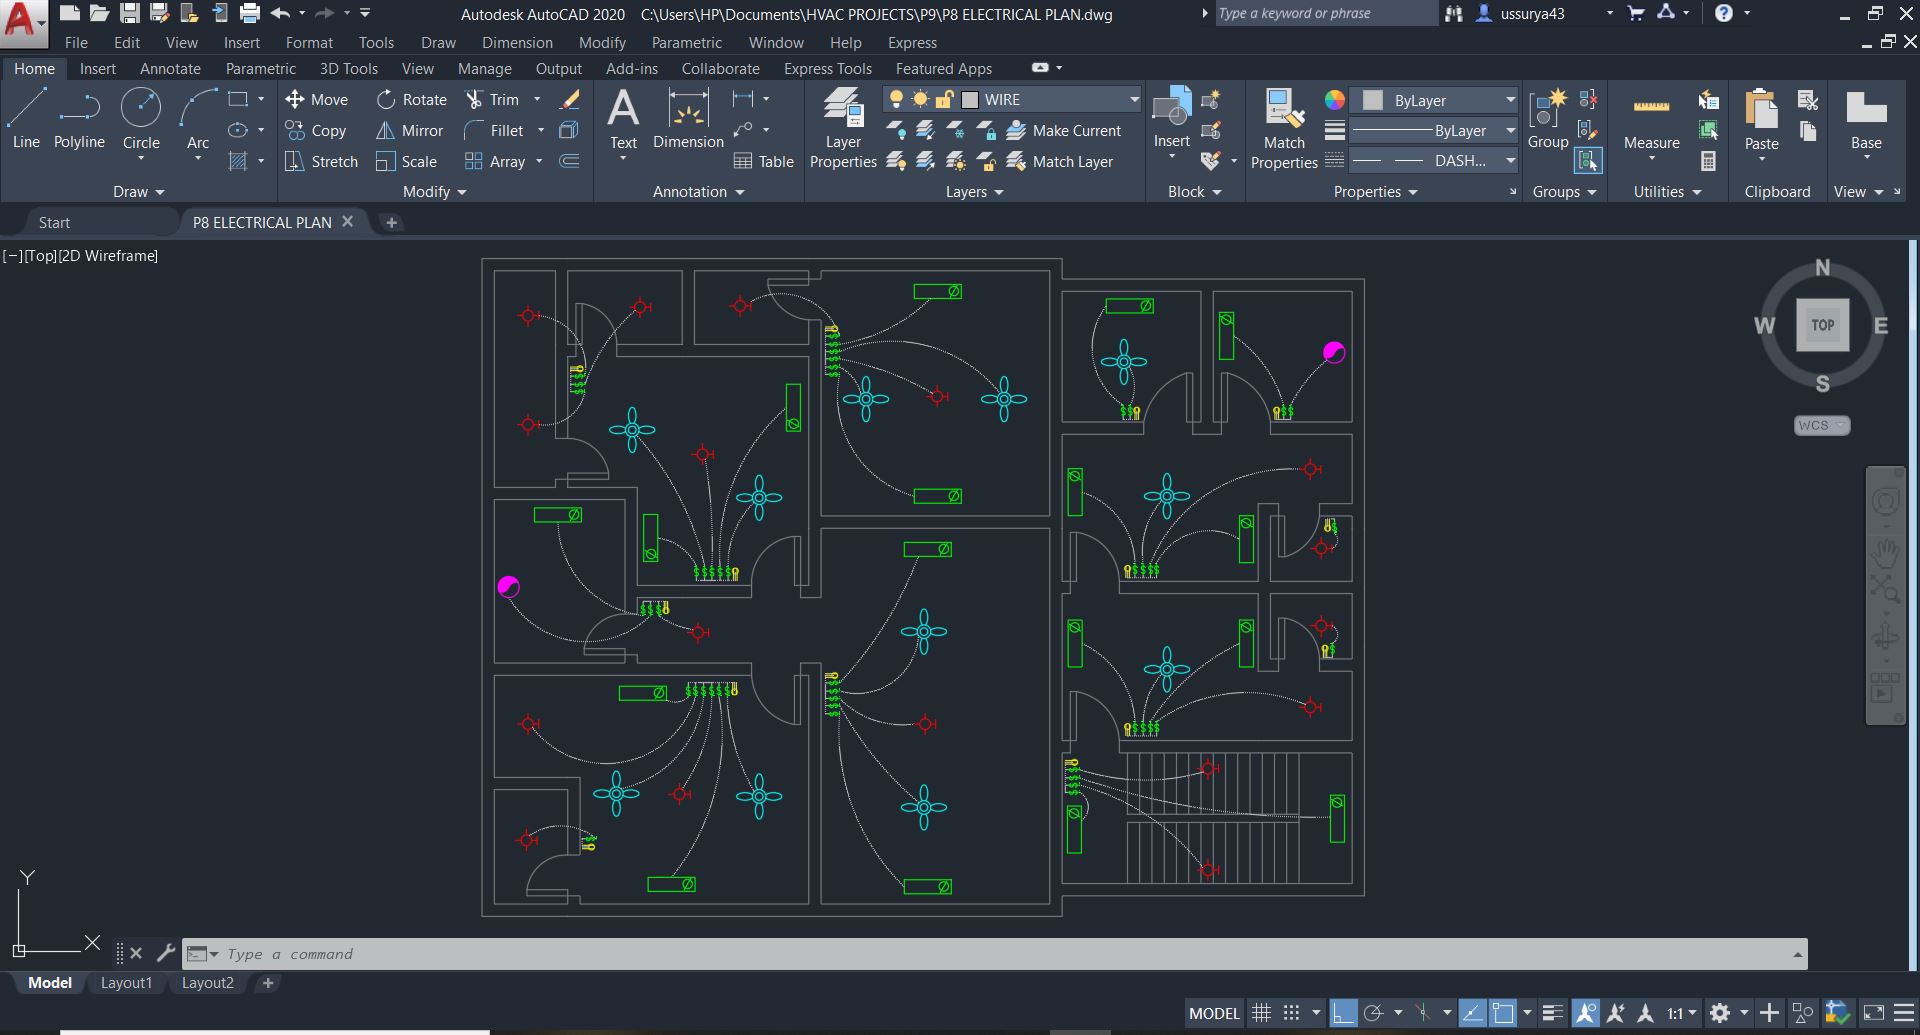
Task: Open Layer Properties manager
Action: [x=843, y=128]
